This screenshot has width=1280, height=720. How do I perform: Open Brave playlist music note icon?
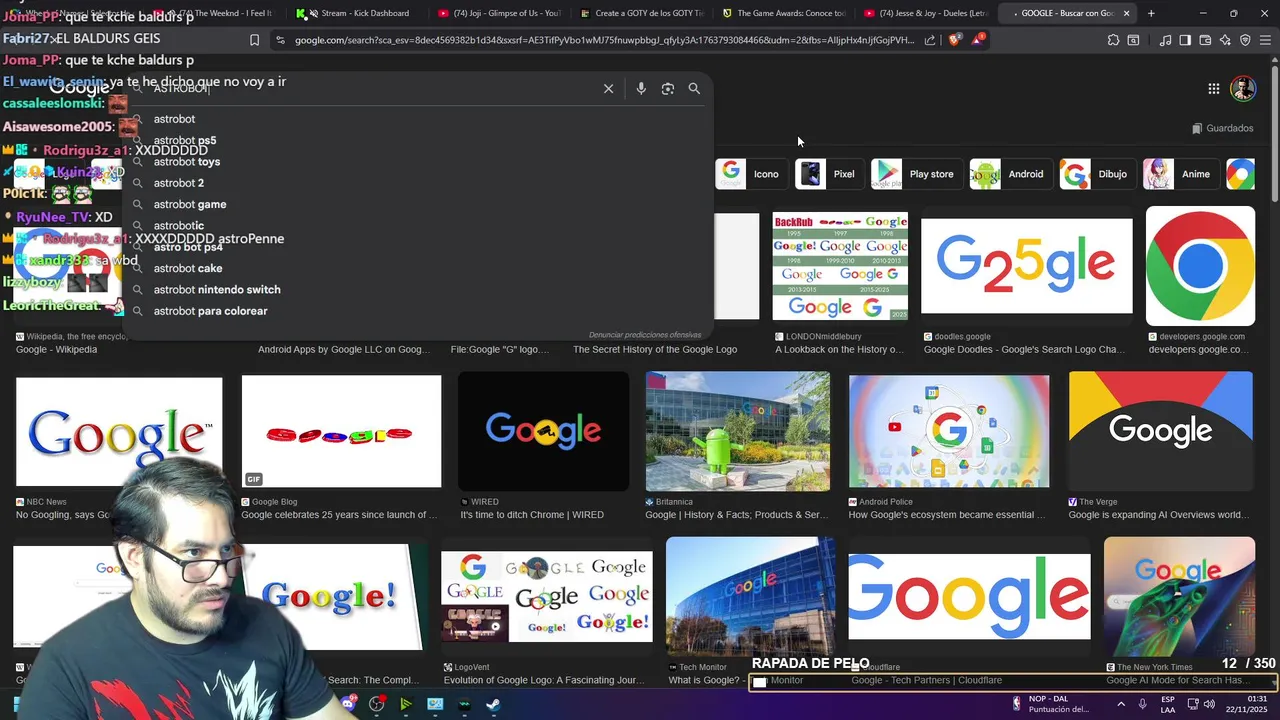pos(1165,40)
